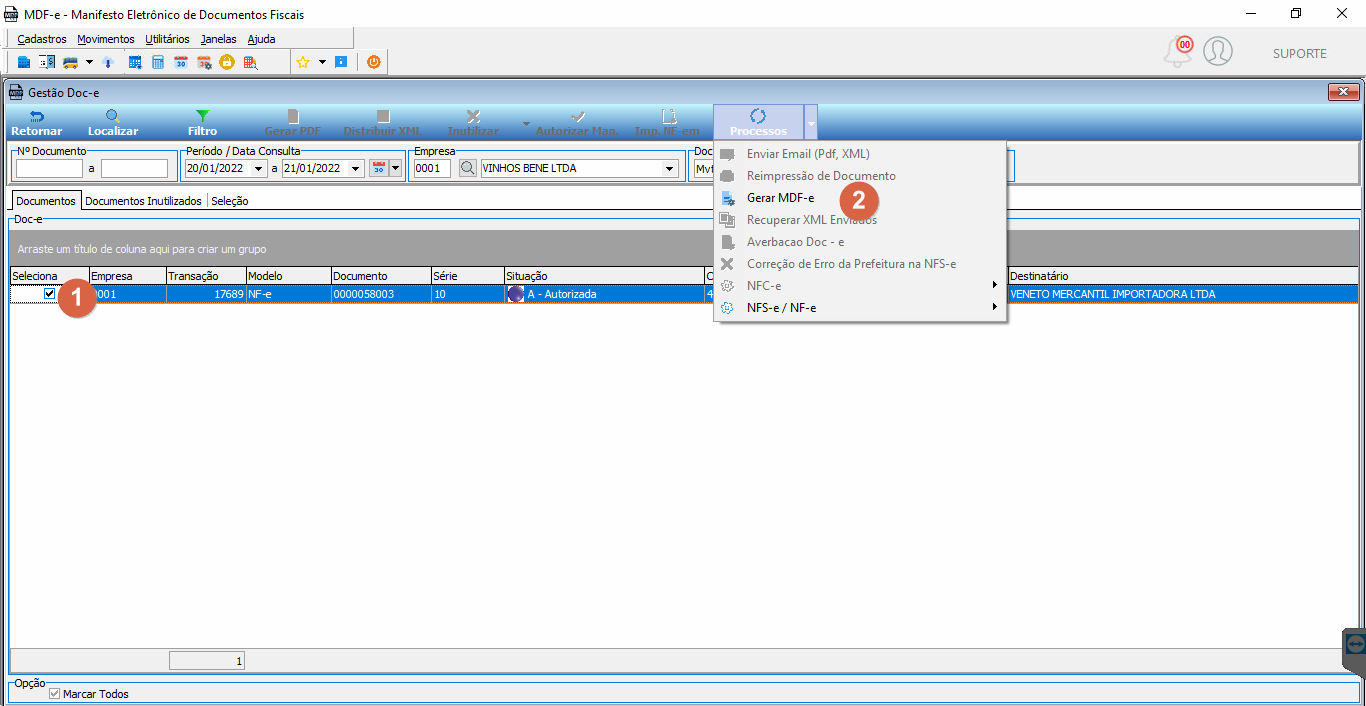This screenshot has width=1366, height=706.
Task: Open the Movimentos menu
Action: 106,39
